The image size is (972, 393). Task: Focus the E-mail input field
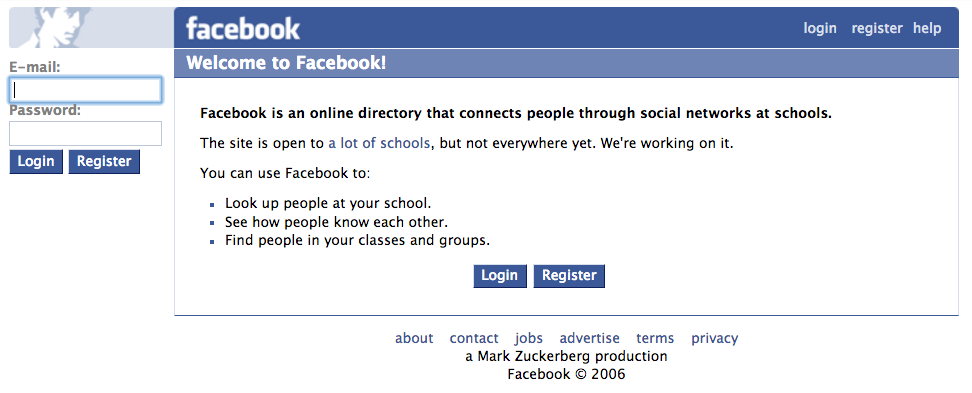tap(86, 90)
